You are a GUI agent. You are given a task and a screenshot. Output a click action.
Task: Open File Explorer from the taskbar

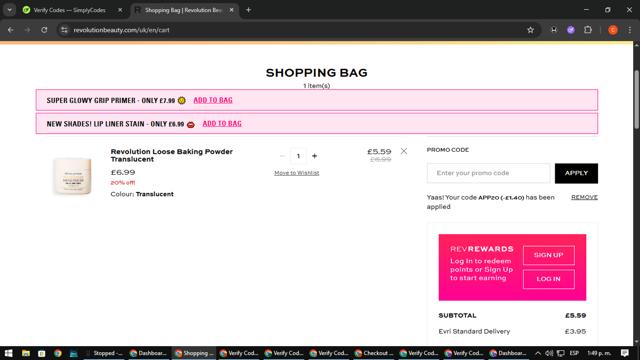coord(25,353)
